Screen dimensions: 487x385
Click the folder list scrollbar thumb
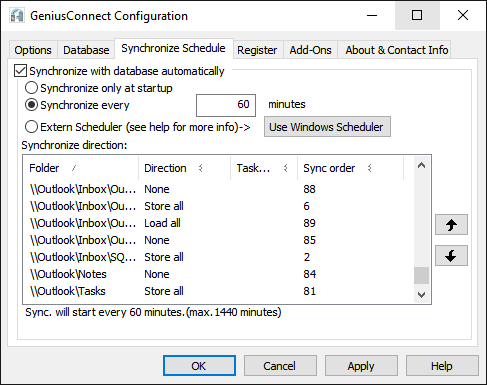(421, 276)
